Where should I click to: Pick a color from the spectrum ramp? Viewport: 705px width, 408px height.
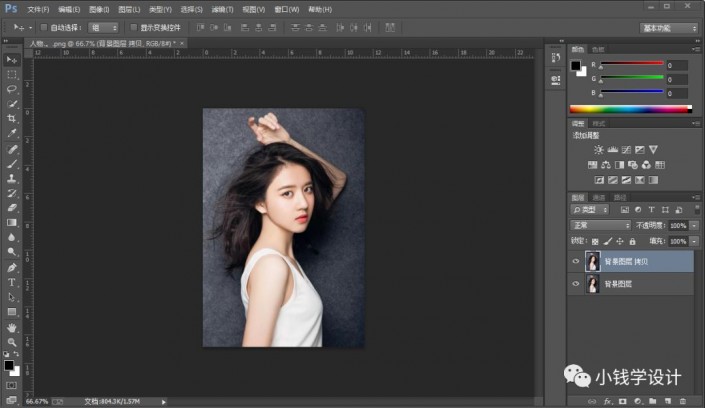630,109
